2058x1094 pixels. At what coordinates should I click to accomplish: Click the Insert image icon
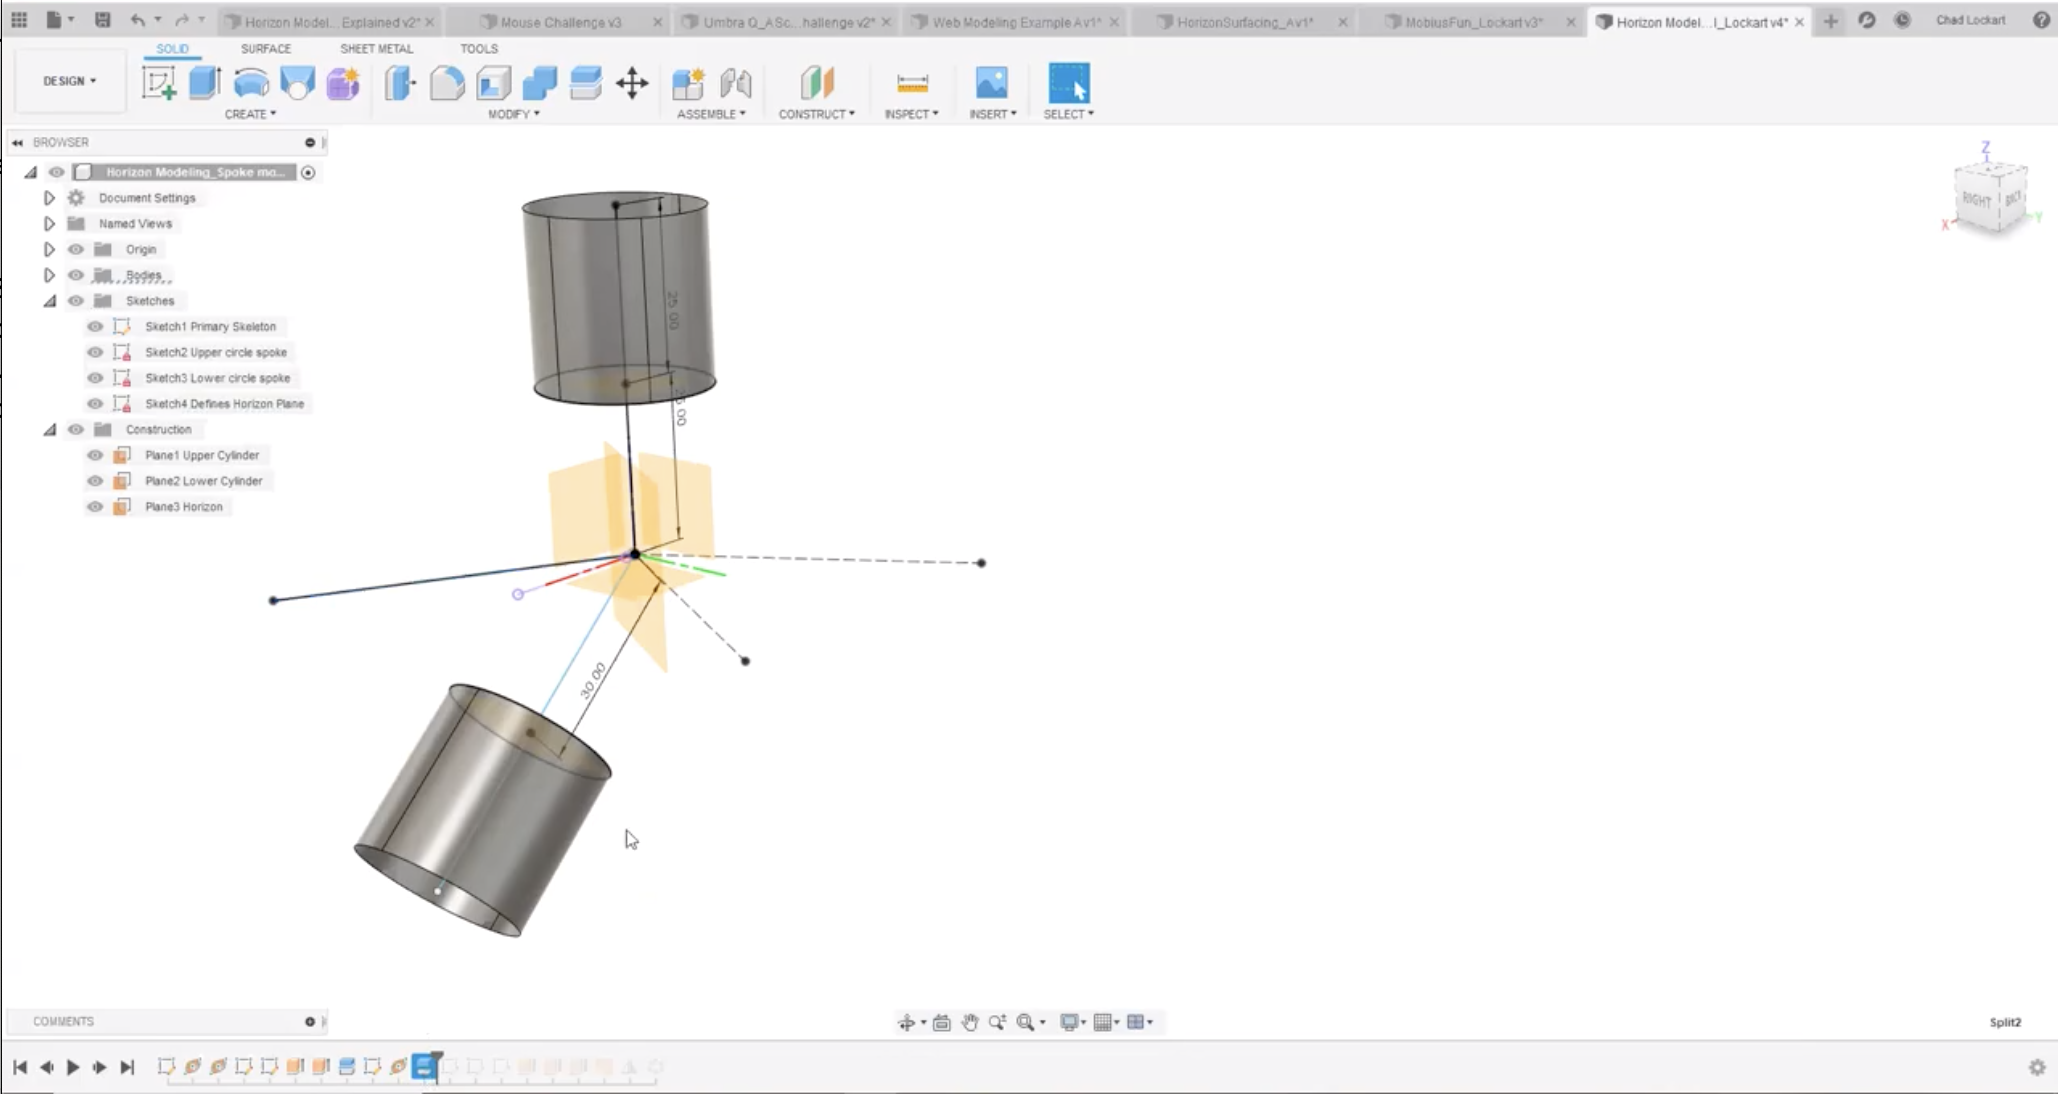pos(991,83)
